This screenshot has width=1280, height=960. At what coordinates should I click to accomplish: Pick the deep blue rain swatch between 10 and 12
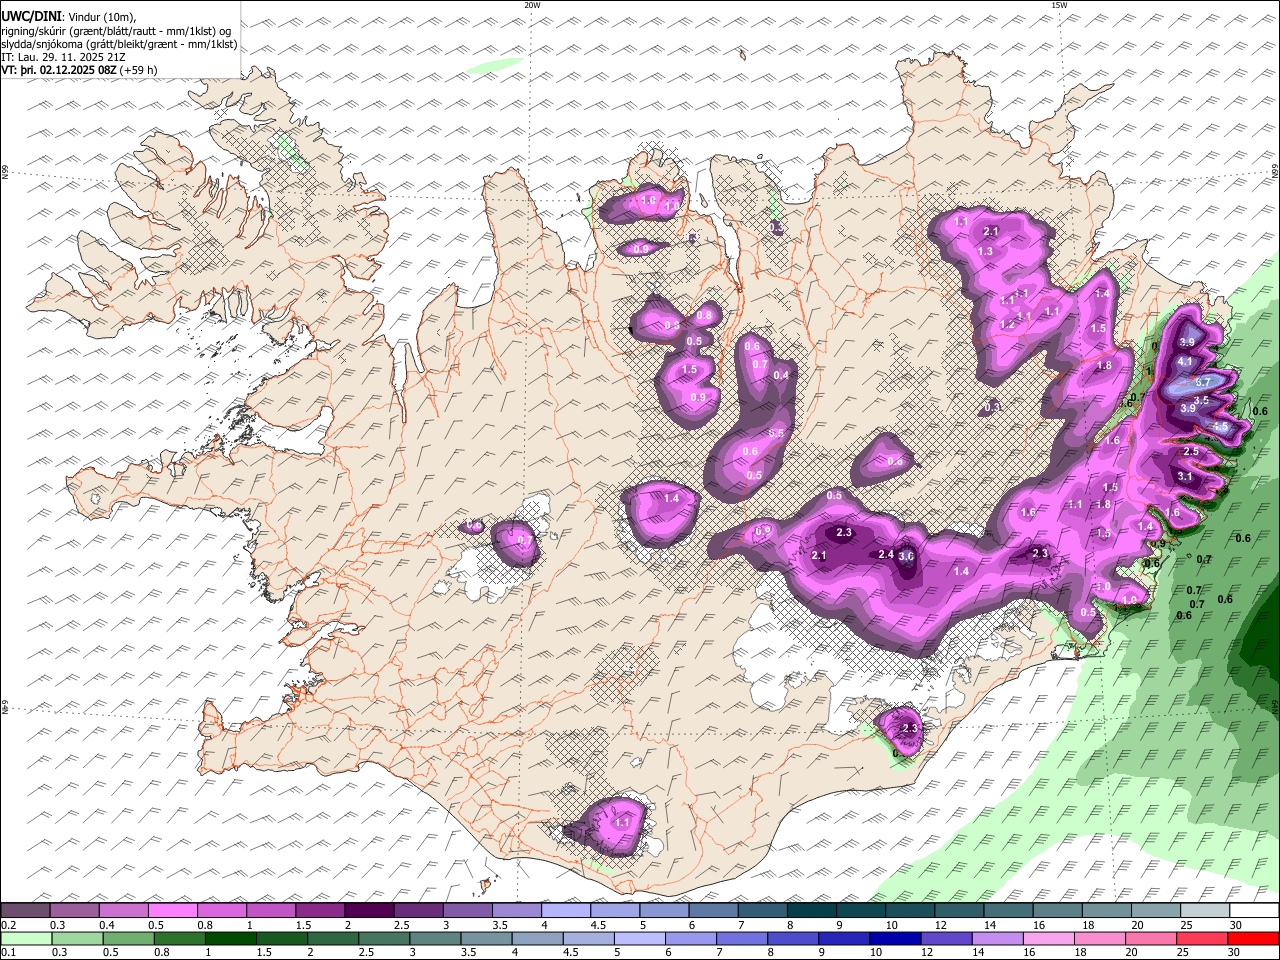pos(896,938)
